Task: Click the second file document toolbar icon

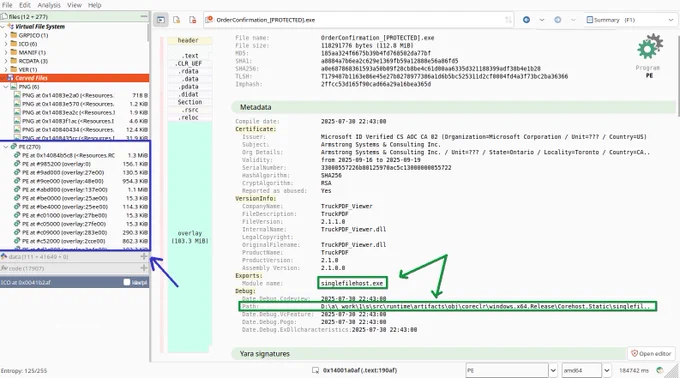Action: pyautogui.click(x=177, y=20)
